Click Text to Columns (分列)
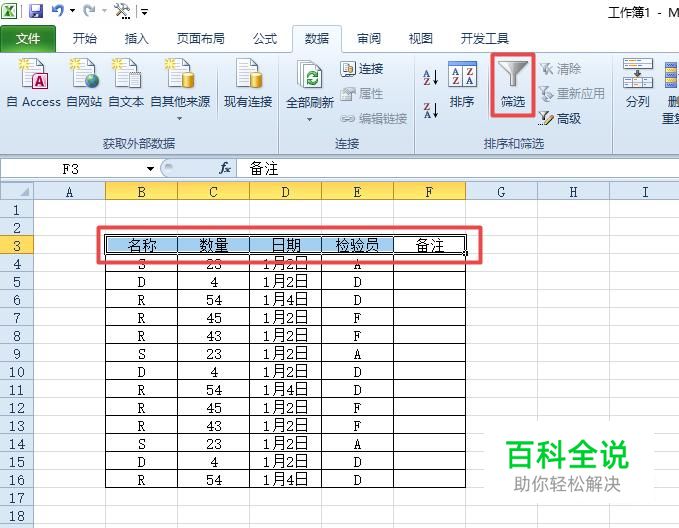Screen dimensions: 679x528 pos(637,83)
